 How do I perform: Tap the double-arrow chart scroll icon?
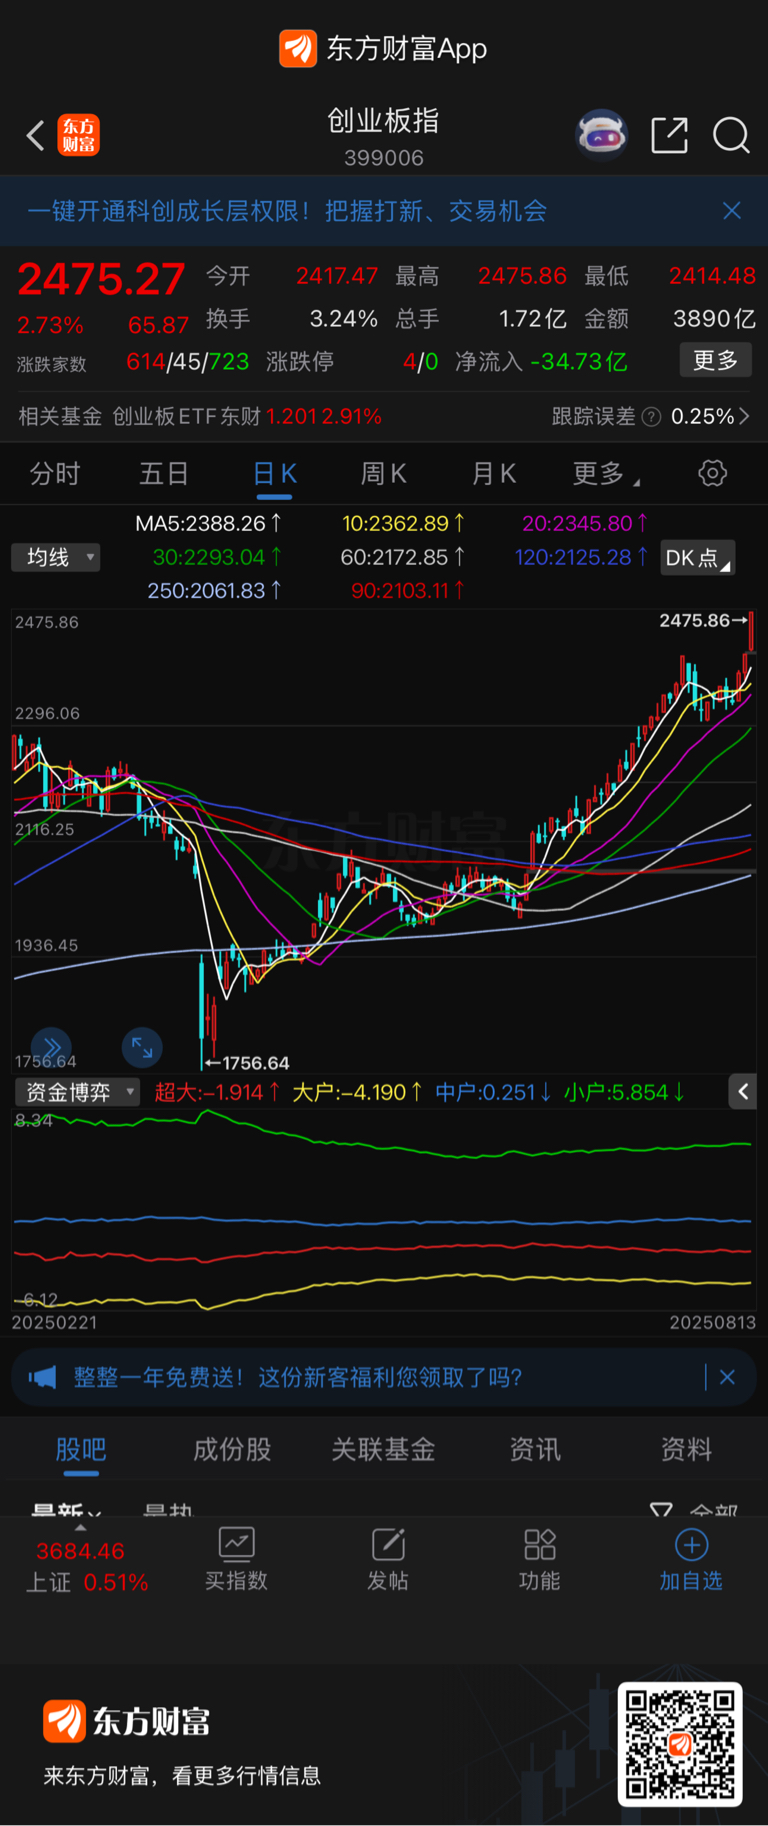coord(52,1047)
